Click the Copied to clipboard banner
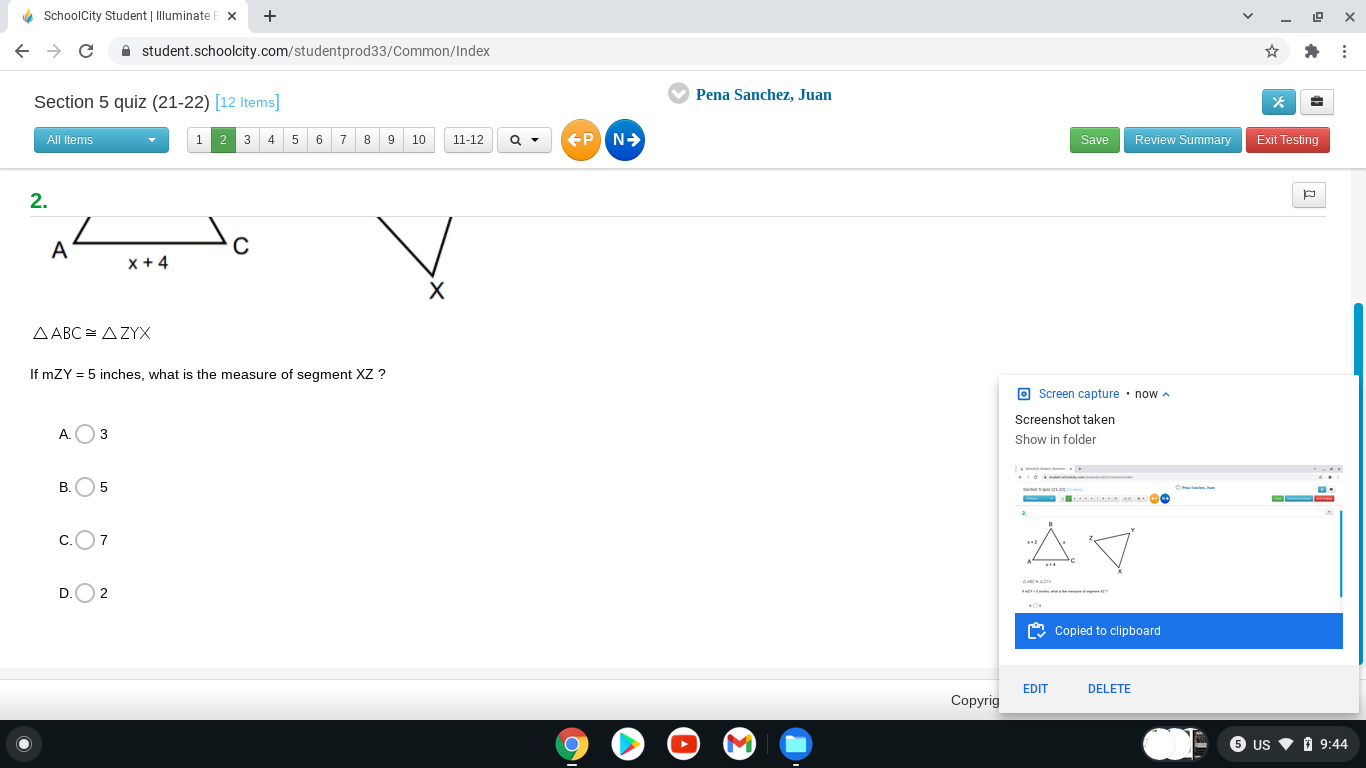 pyautogui.click(x=1179, y=631)
